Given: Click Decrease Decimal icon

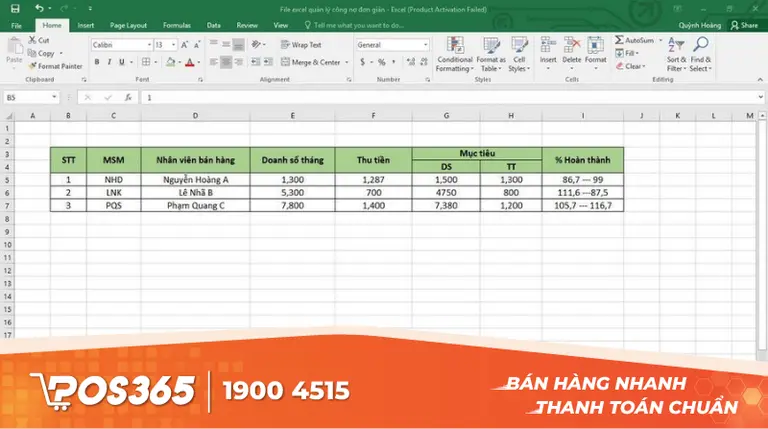Looking at the screenshot, I should (x=424, y=62).
